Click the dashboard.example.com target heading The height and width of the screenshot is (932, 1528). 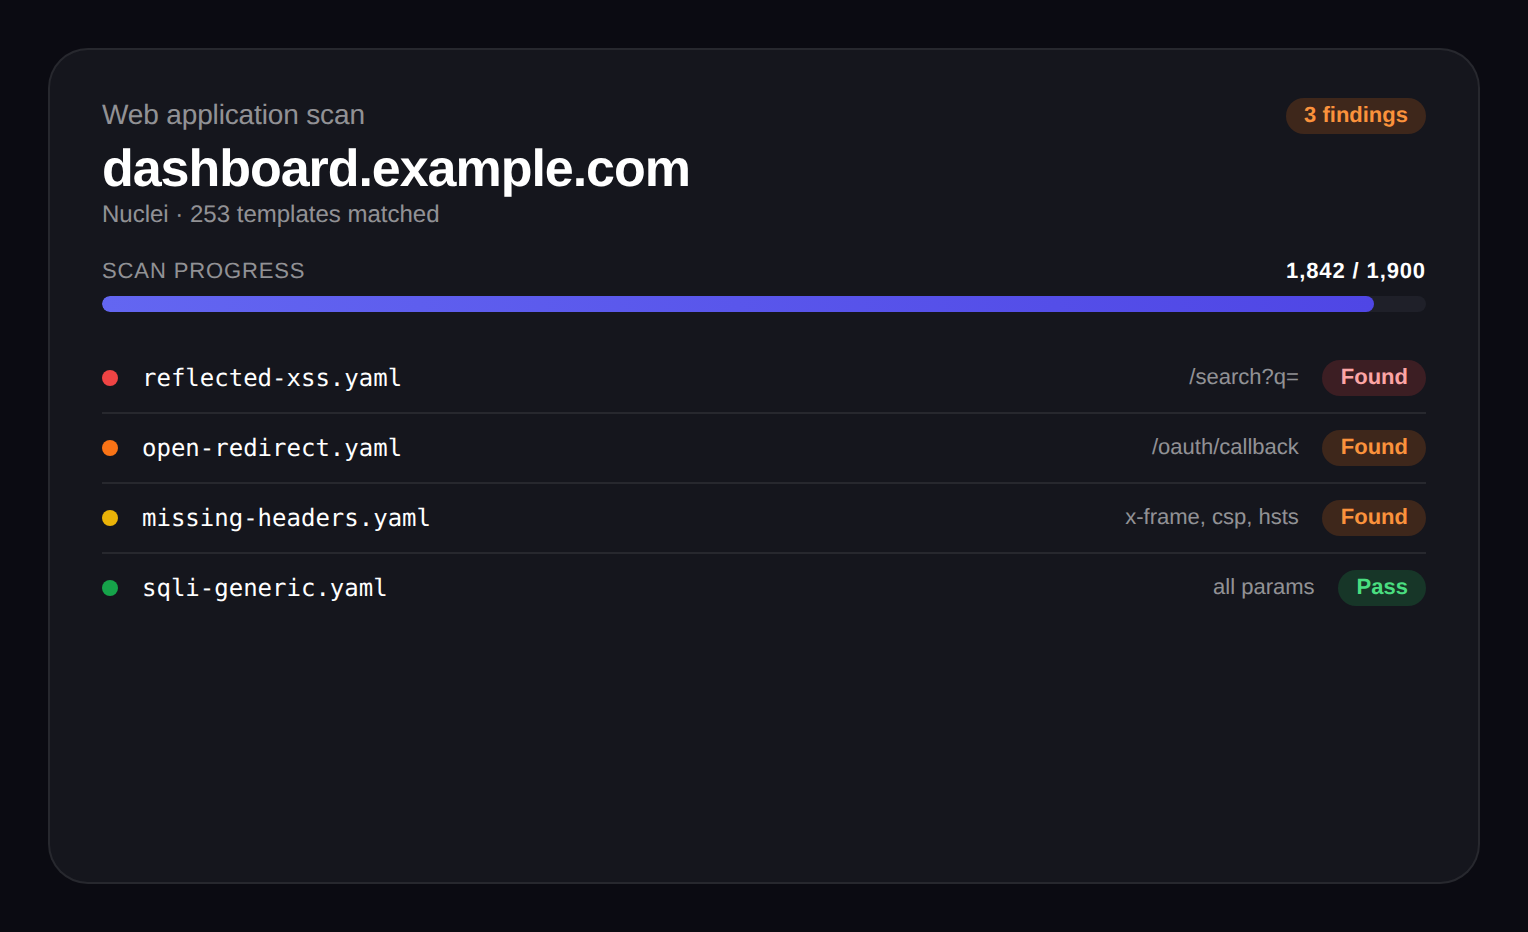click(396, 168)
